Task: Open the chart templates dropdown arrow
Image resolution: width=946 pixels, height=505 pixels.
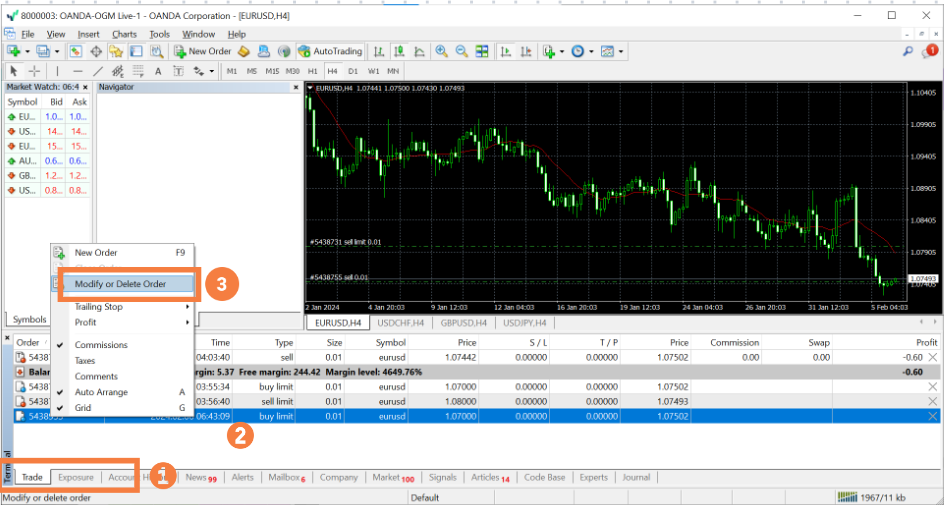Action: click(x=621, y=51)
